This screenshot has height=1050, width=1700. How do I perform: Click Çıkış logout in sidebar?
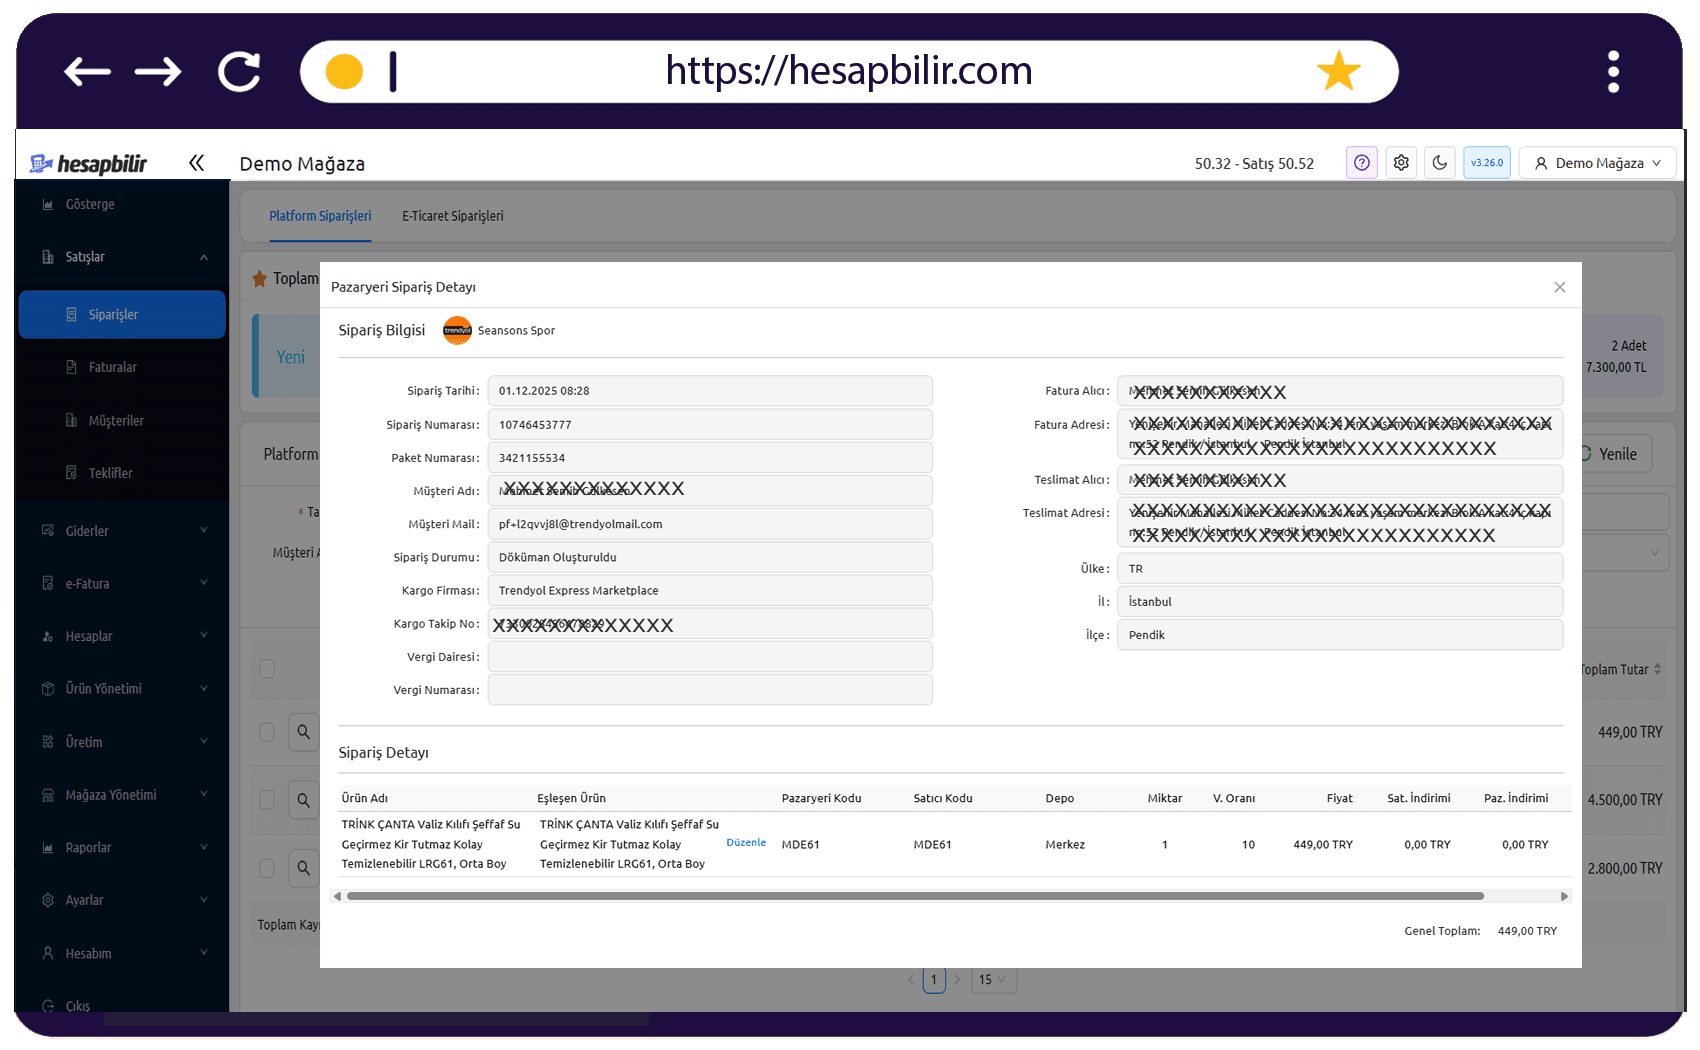pyautogui.click(x=122, y=1004)
